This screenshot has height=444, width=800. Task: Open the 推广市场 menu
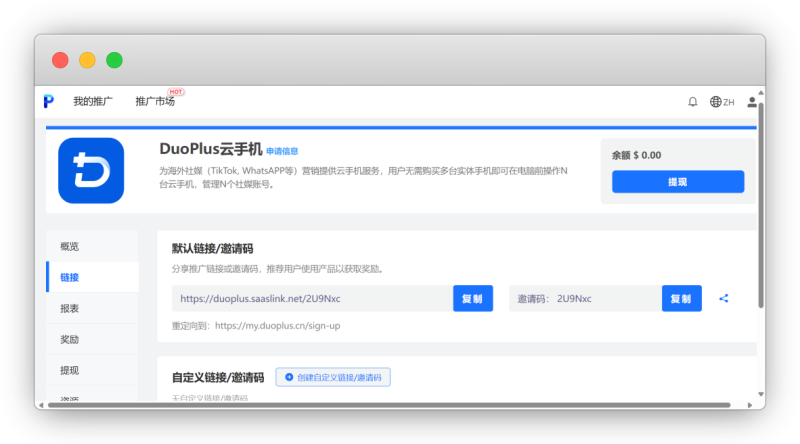point(155,102)
